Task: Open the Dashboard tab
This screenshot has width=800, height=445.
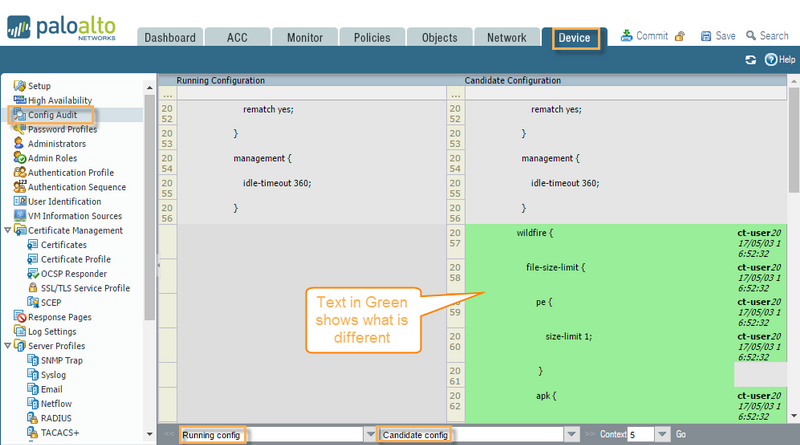Action: pyautogui.click(x=170, y=37)
